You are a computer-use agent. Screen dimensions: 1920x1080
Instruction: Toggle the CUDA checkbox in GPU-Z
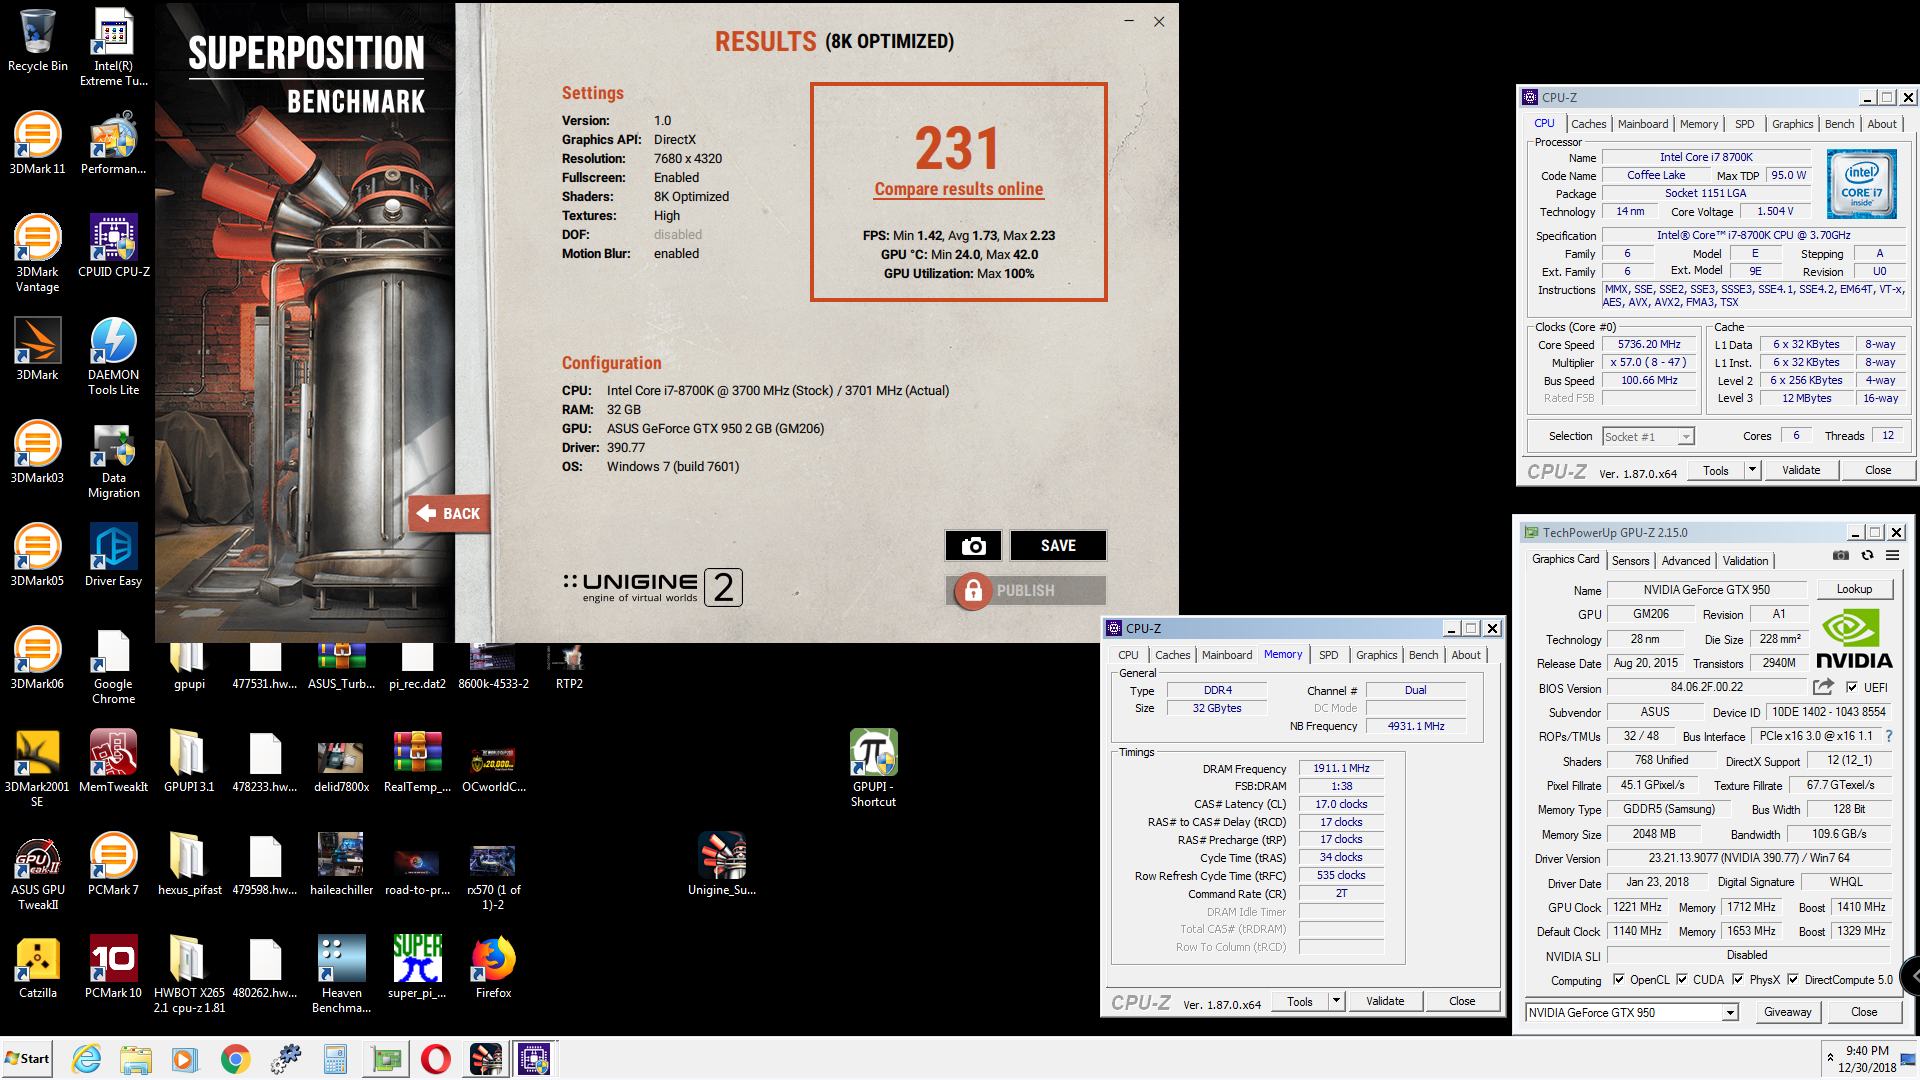pos(1682,980)
